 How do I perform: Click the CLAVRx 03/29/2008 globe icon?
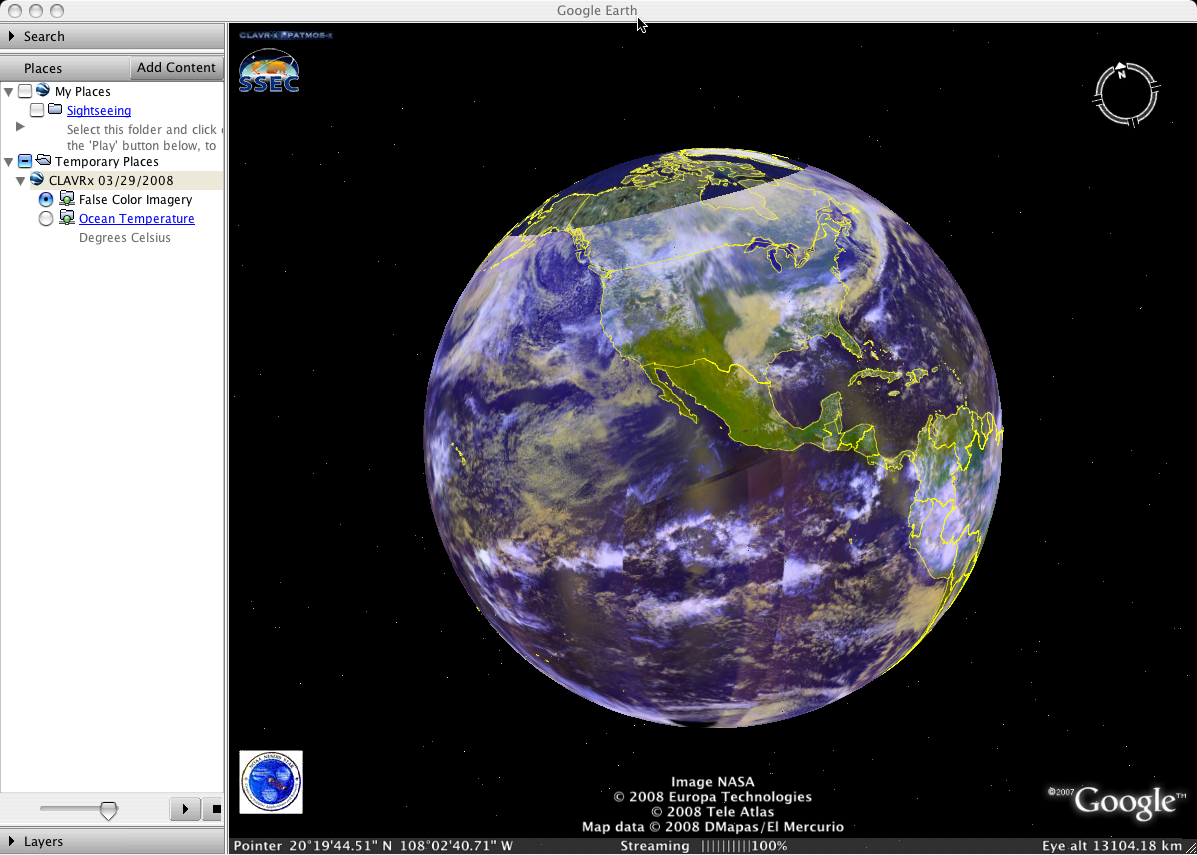[x=37, y=180]
